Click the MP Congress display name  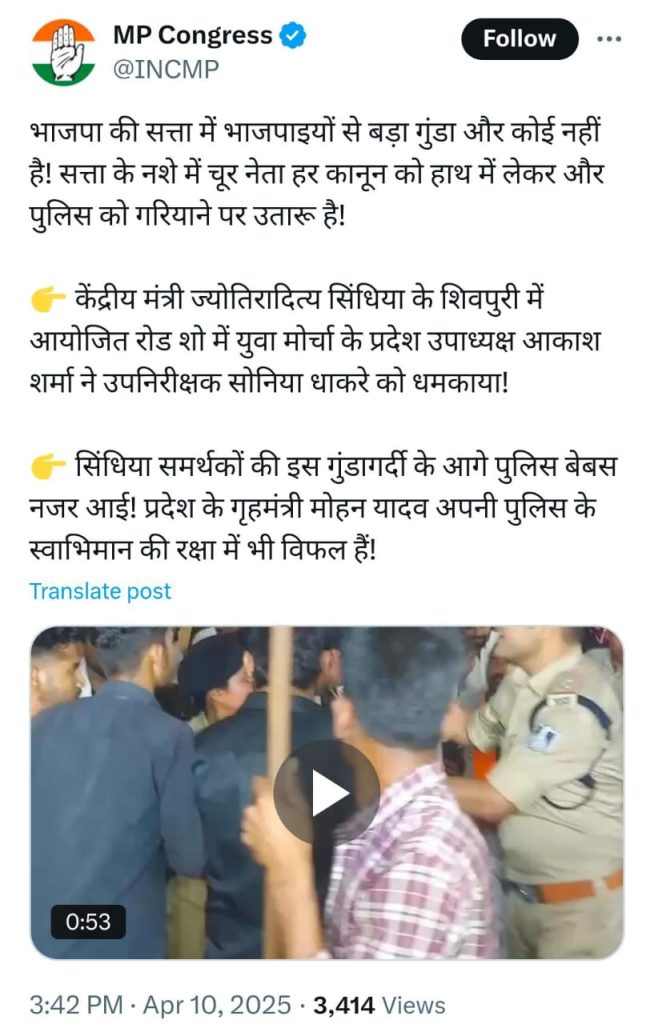tap(193, 35)
